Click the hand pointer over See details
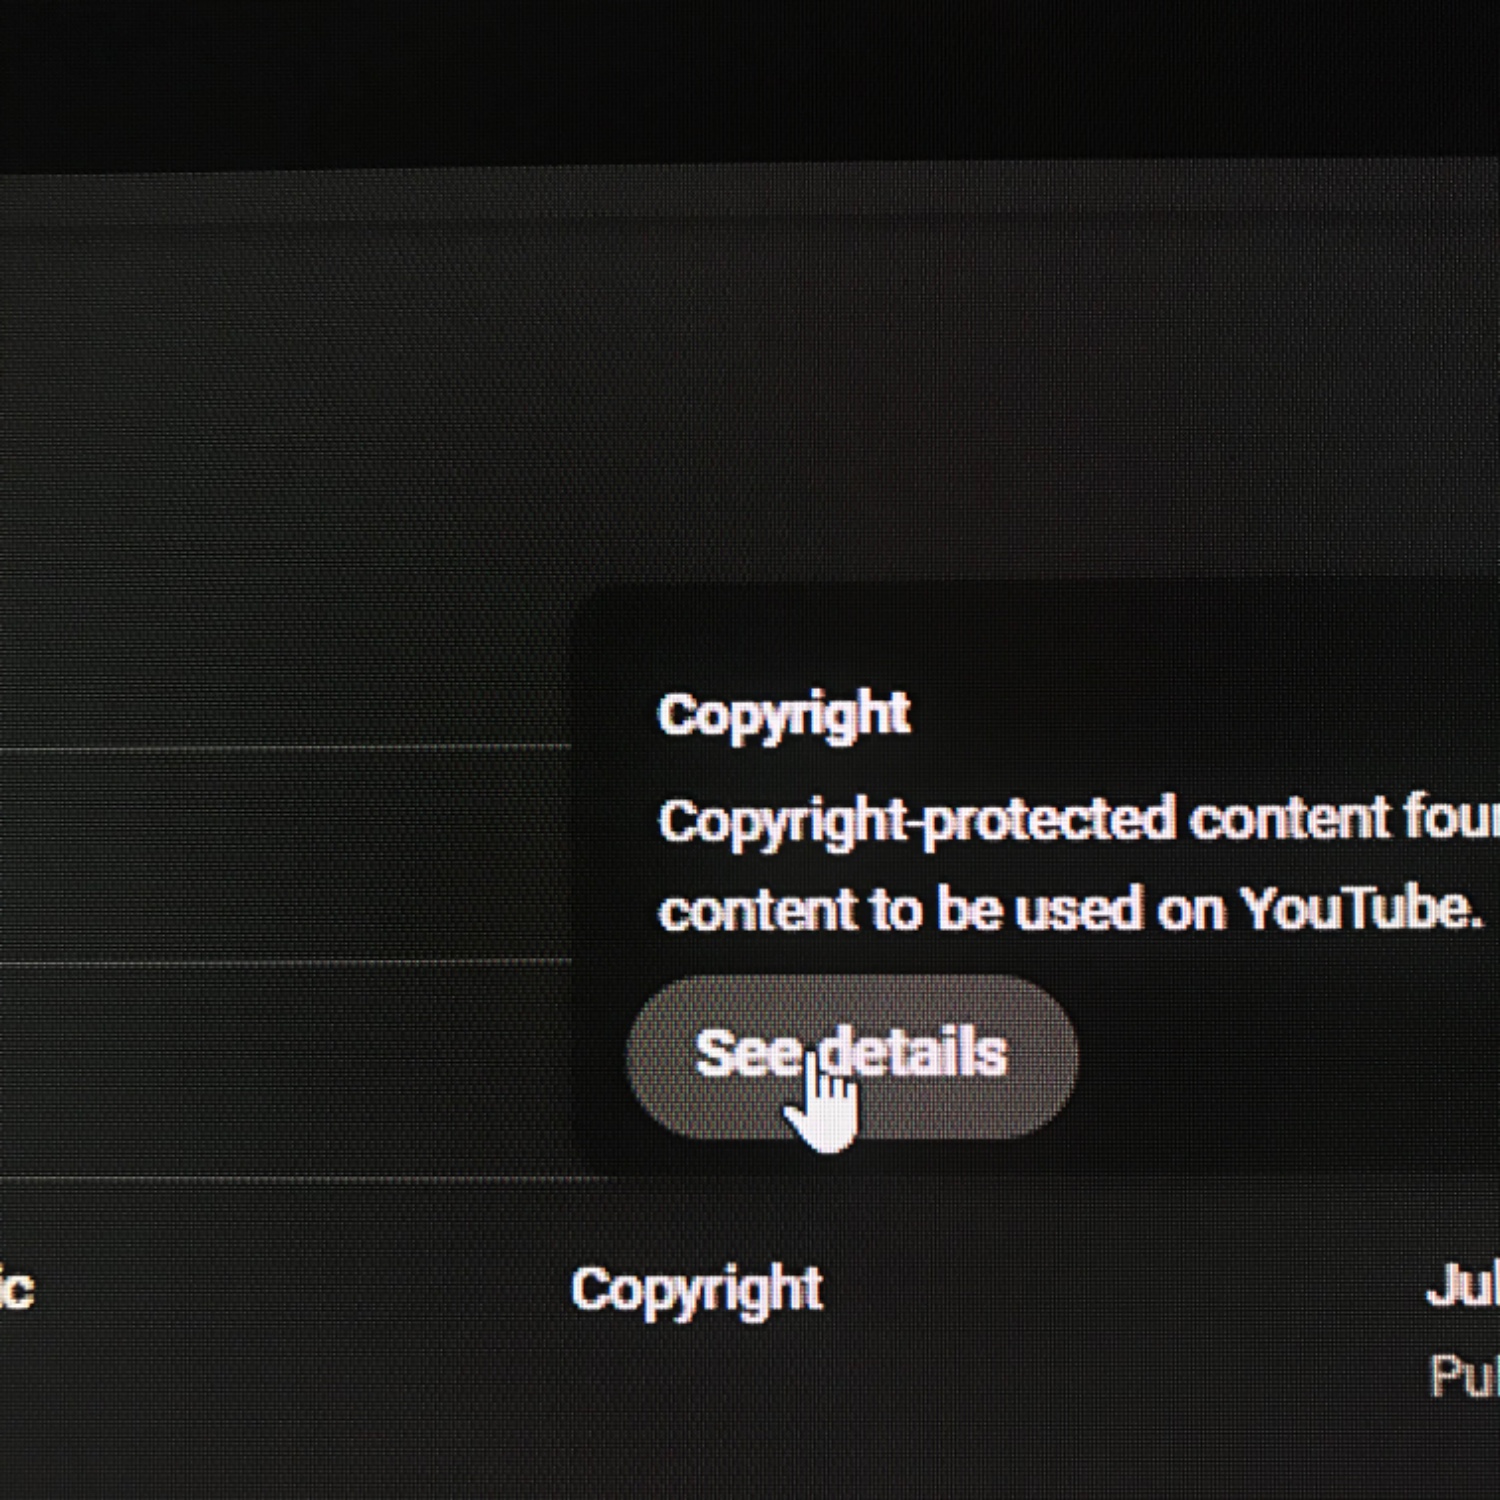Screen dimensions: 1500x1500 click(826, 1102)
